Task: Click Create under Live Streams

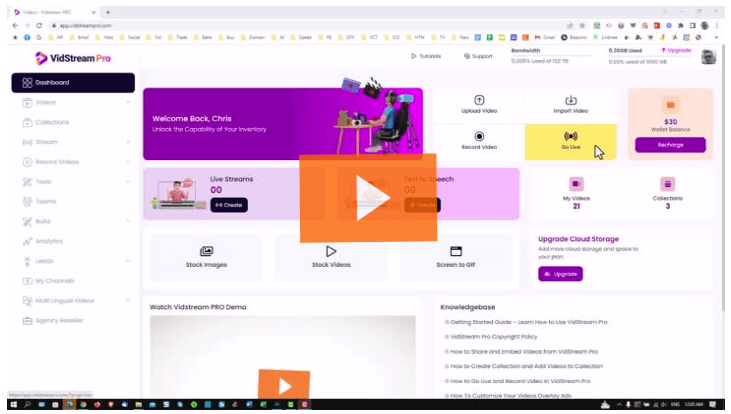Action: (x=229, y=205)
